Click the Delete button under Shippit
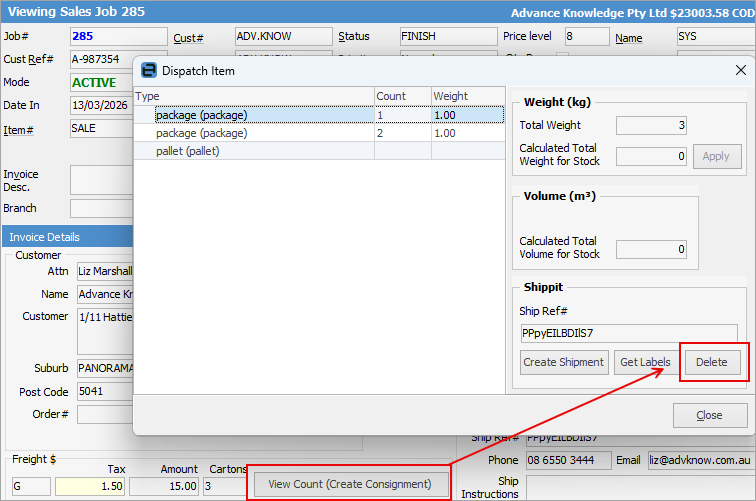 [712, 362]
